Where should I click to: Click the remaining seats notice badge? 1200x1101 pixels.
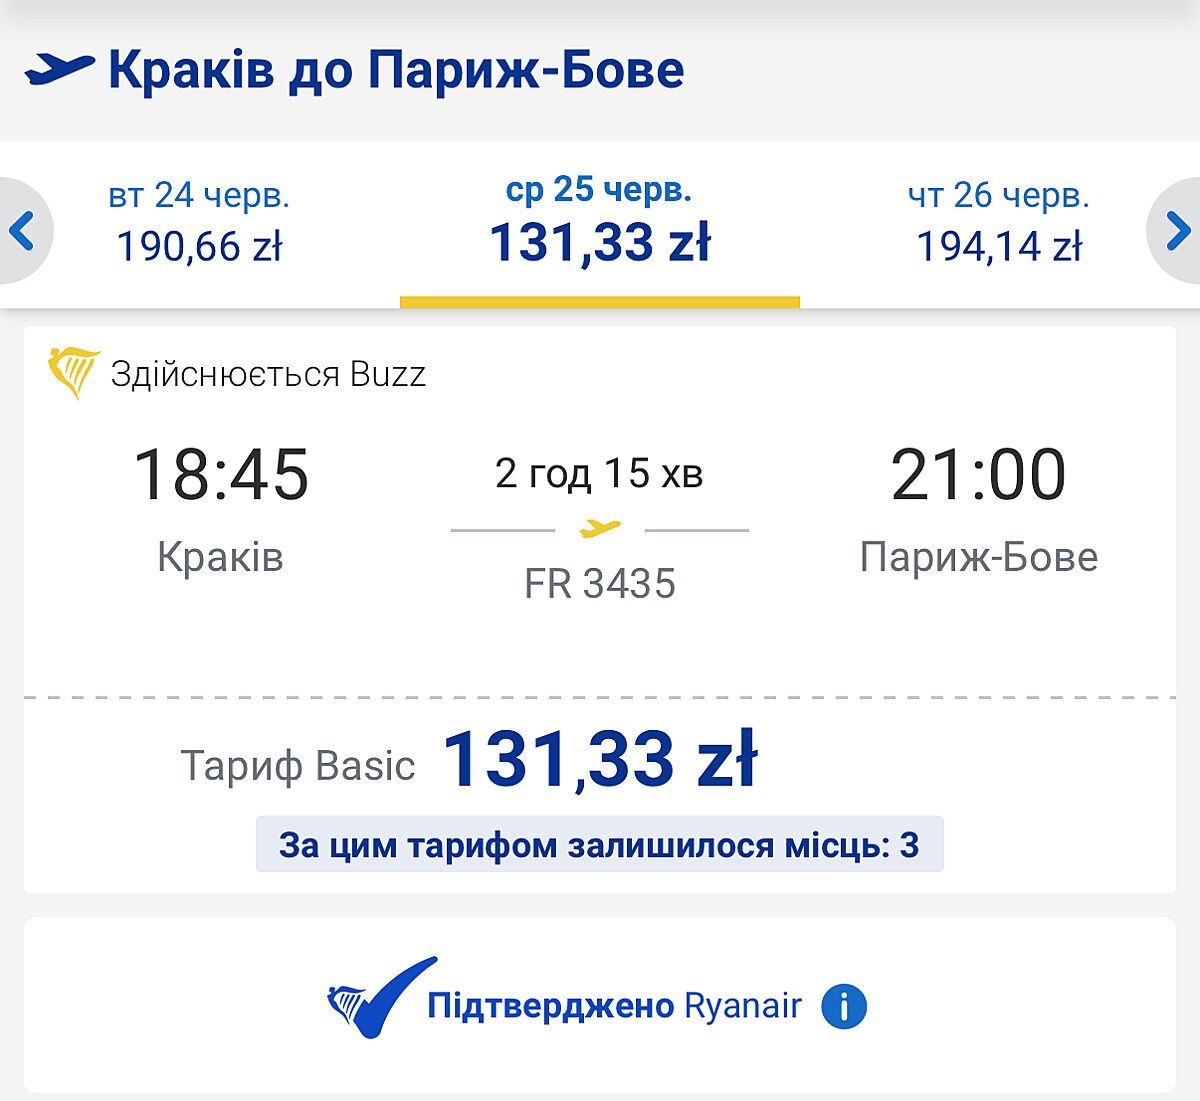click(599, 845)
